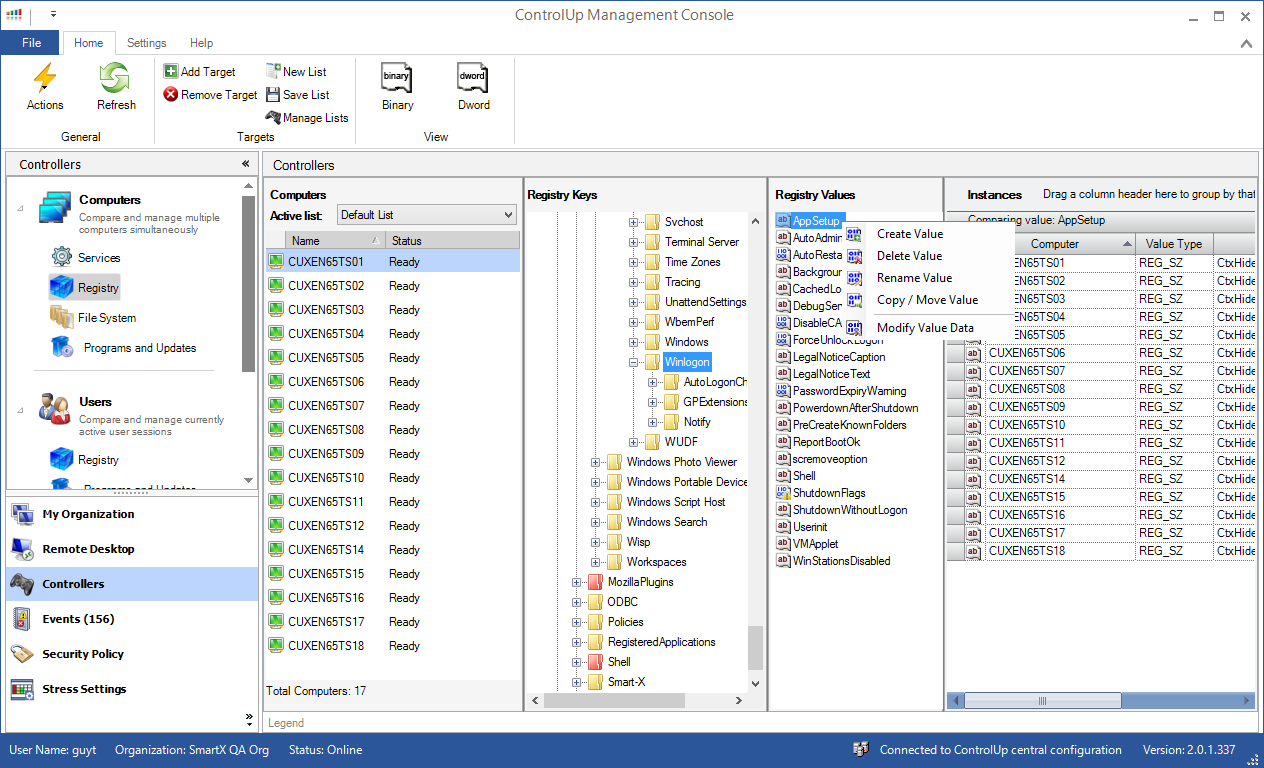Open the Quick Access Toolbar dropdown arrow
Image resolution: width=1264 pixels, height=768 pixels.
tap(53, 15)
